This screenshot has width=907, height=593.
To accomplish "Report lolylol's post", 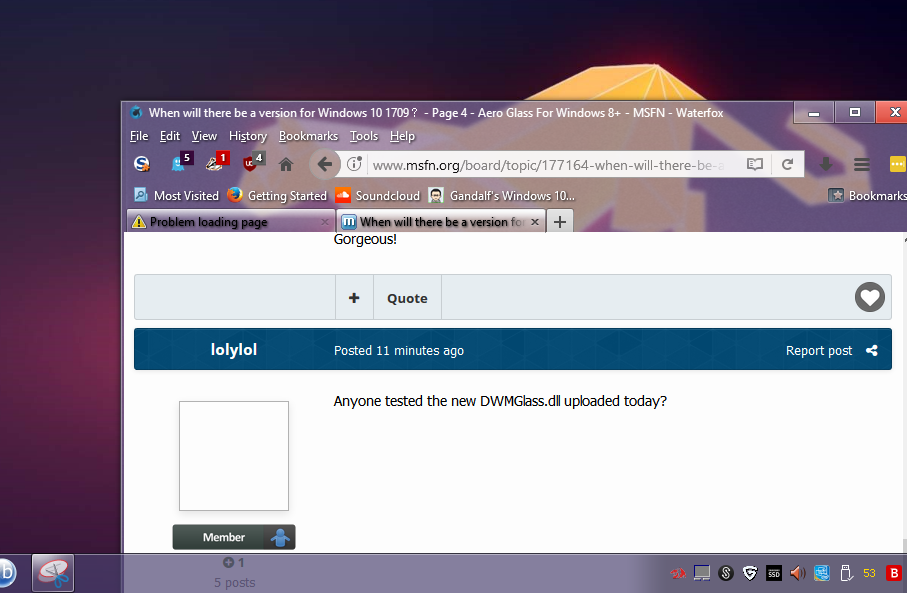I will (818, 351).
